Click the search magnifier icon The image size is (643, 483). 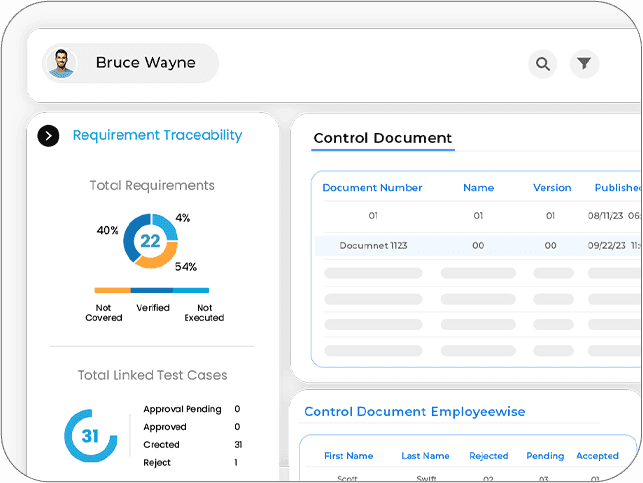tap(543, 64)
